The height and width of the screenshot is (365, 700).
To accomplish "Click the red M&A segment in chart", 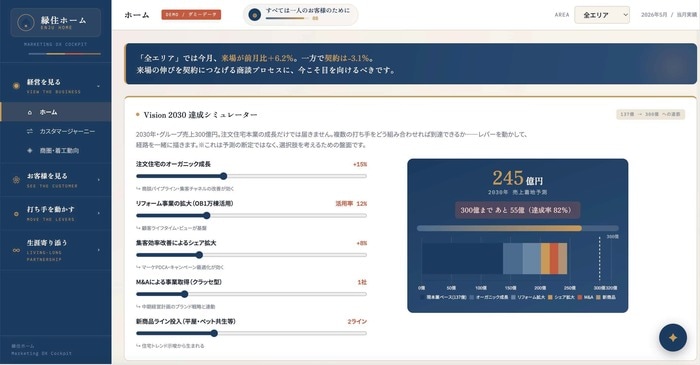I will (554, 258).
